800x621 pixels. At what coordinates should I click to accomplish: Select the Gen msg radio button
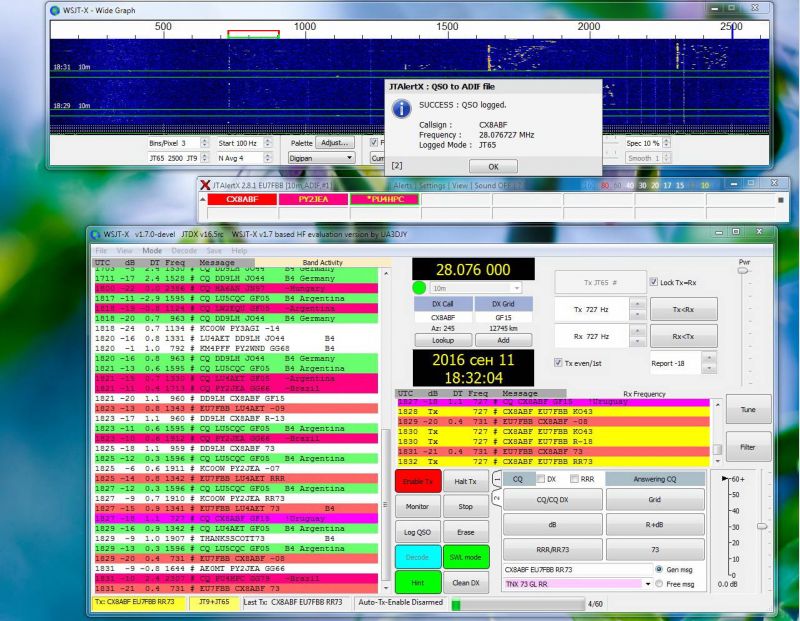[659, 569]
